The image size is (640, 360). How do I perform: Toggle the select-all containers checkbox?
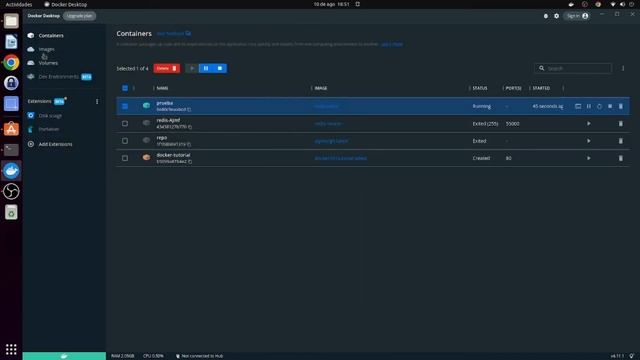(125, 88)
